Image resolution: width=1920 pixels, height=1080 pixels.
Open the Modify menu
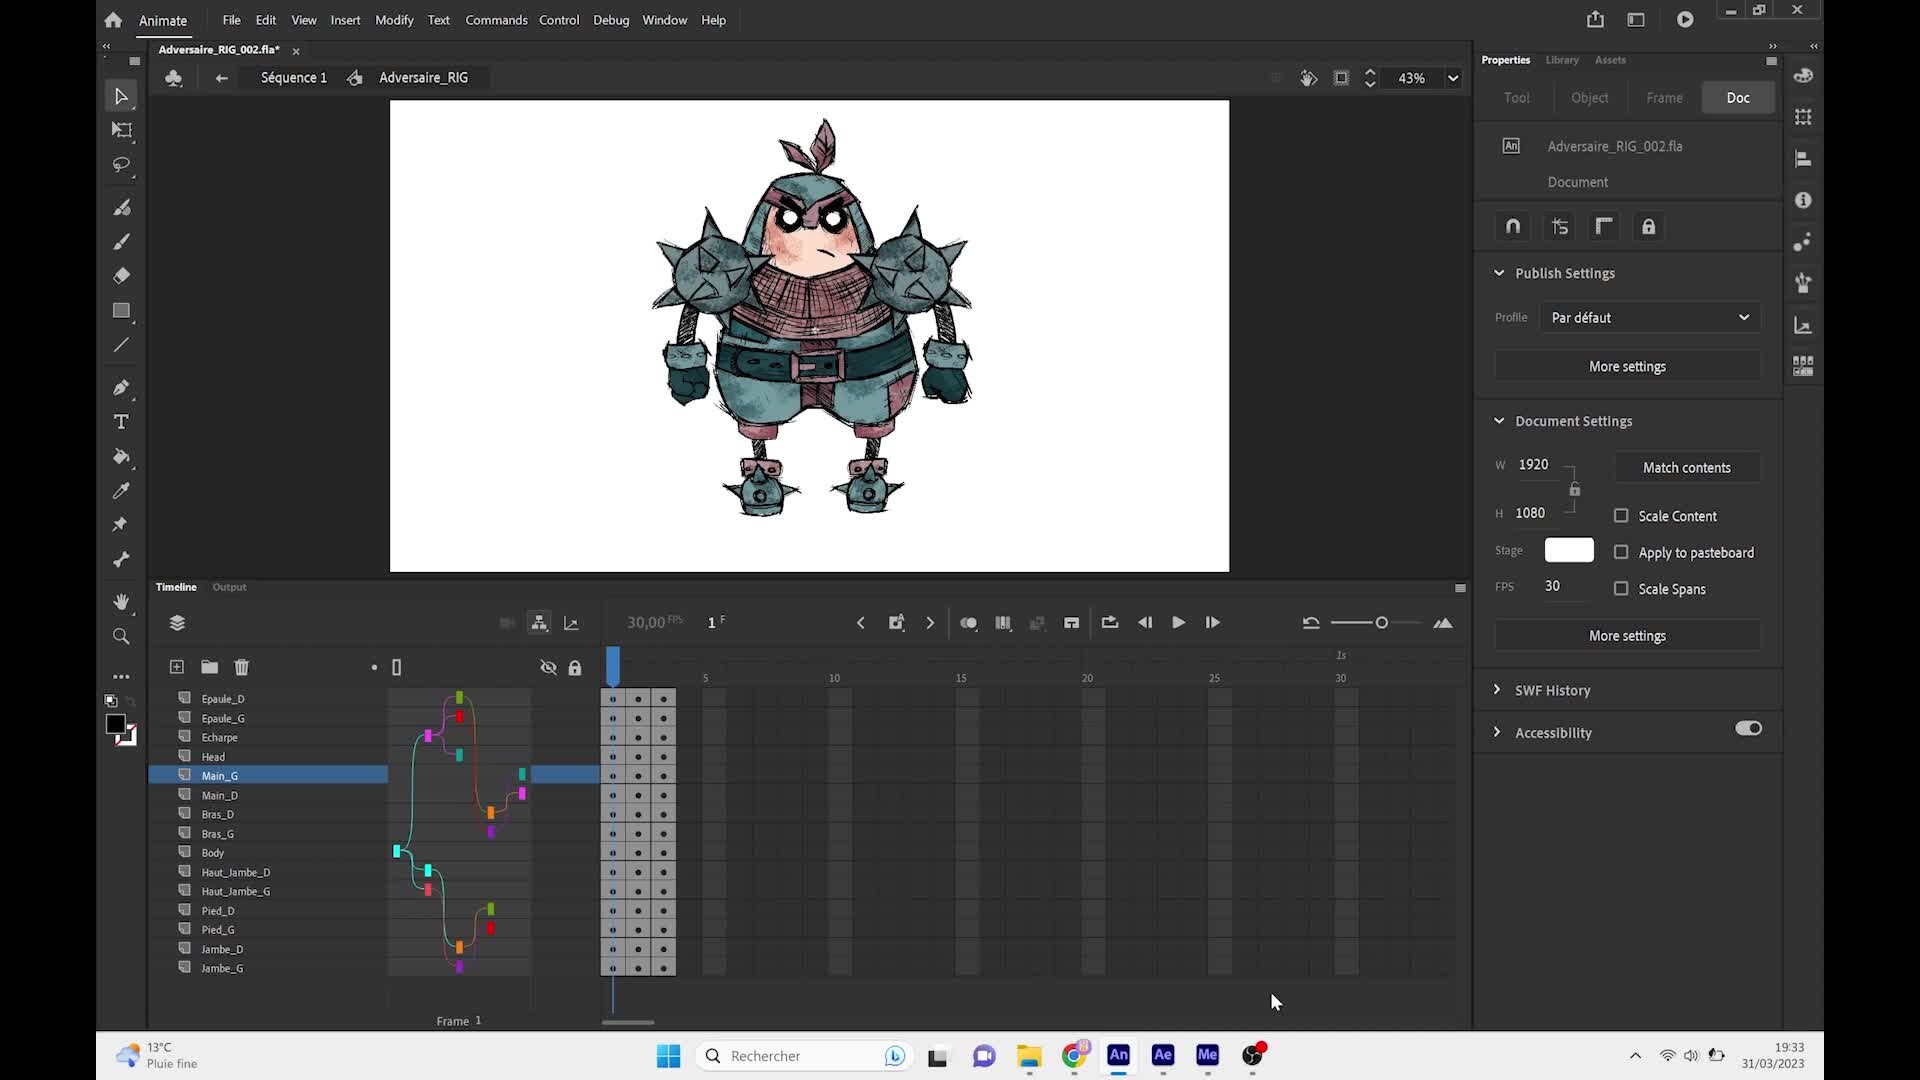(394, 19)
